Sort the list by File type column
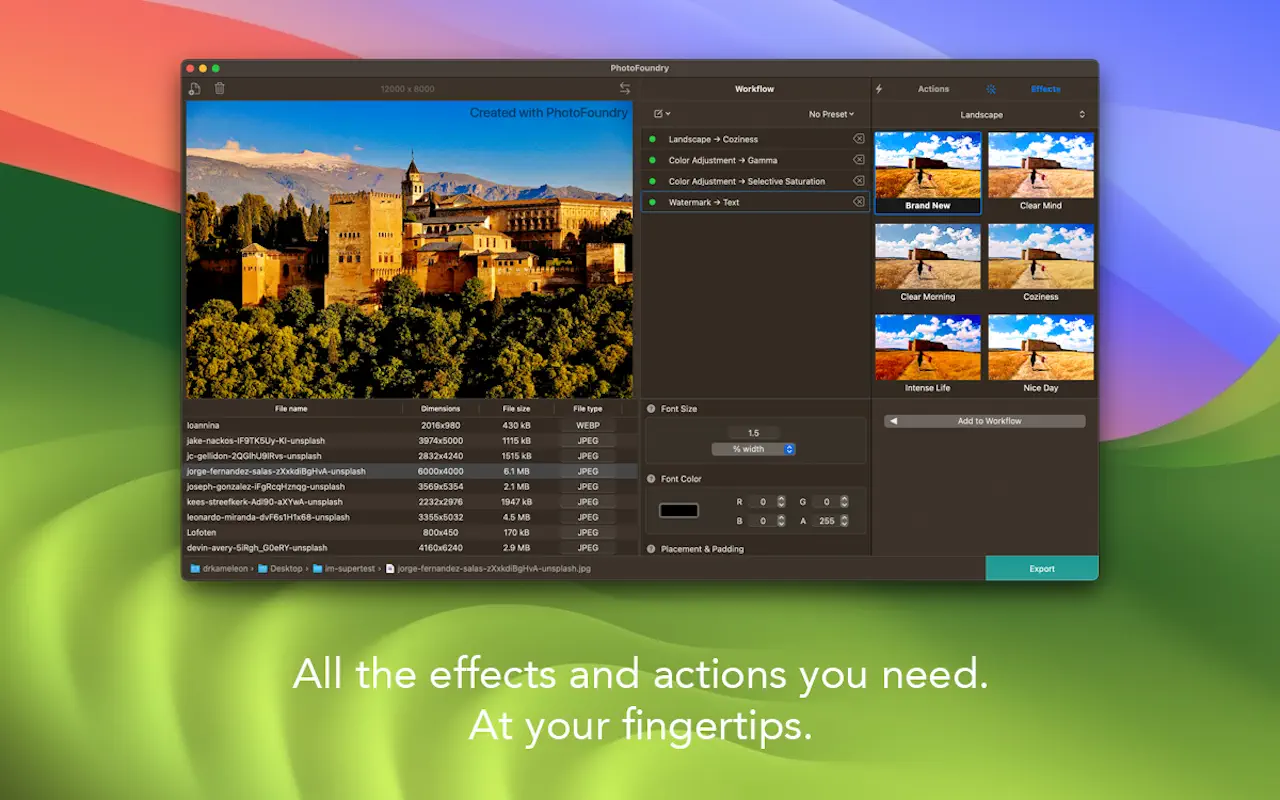1280x800 pixels. tap(588, 408)
